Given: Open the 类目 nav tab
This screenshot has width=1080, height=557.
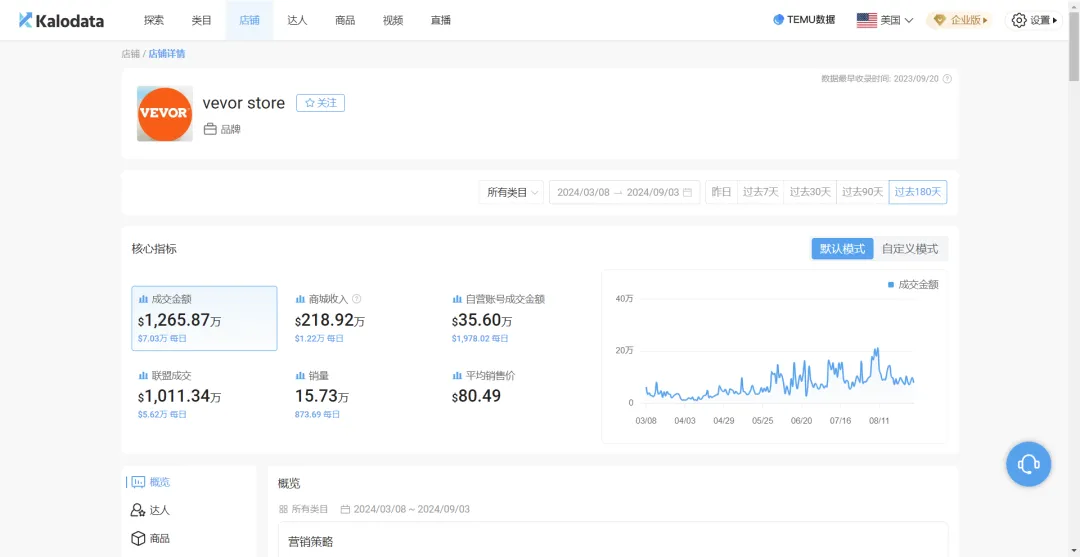Looking at the screenshot, I should tap(202, 20).
